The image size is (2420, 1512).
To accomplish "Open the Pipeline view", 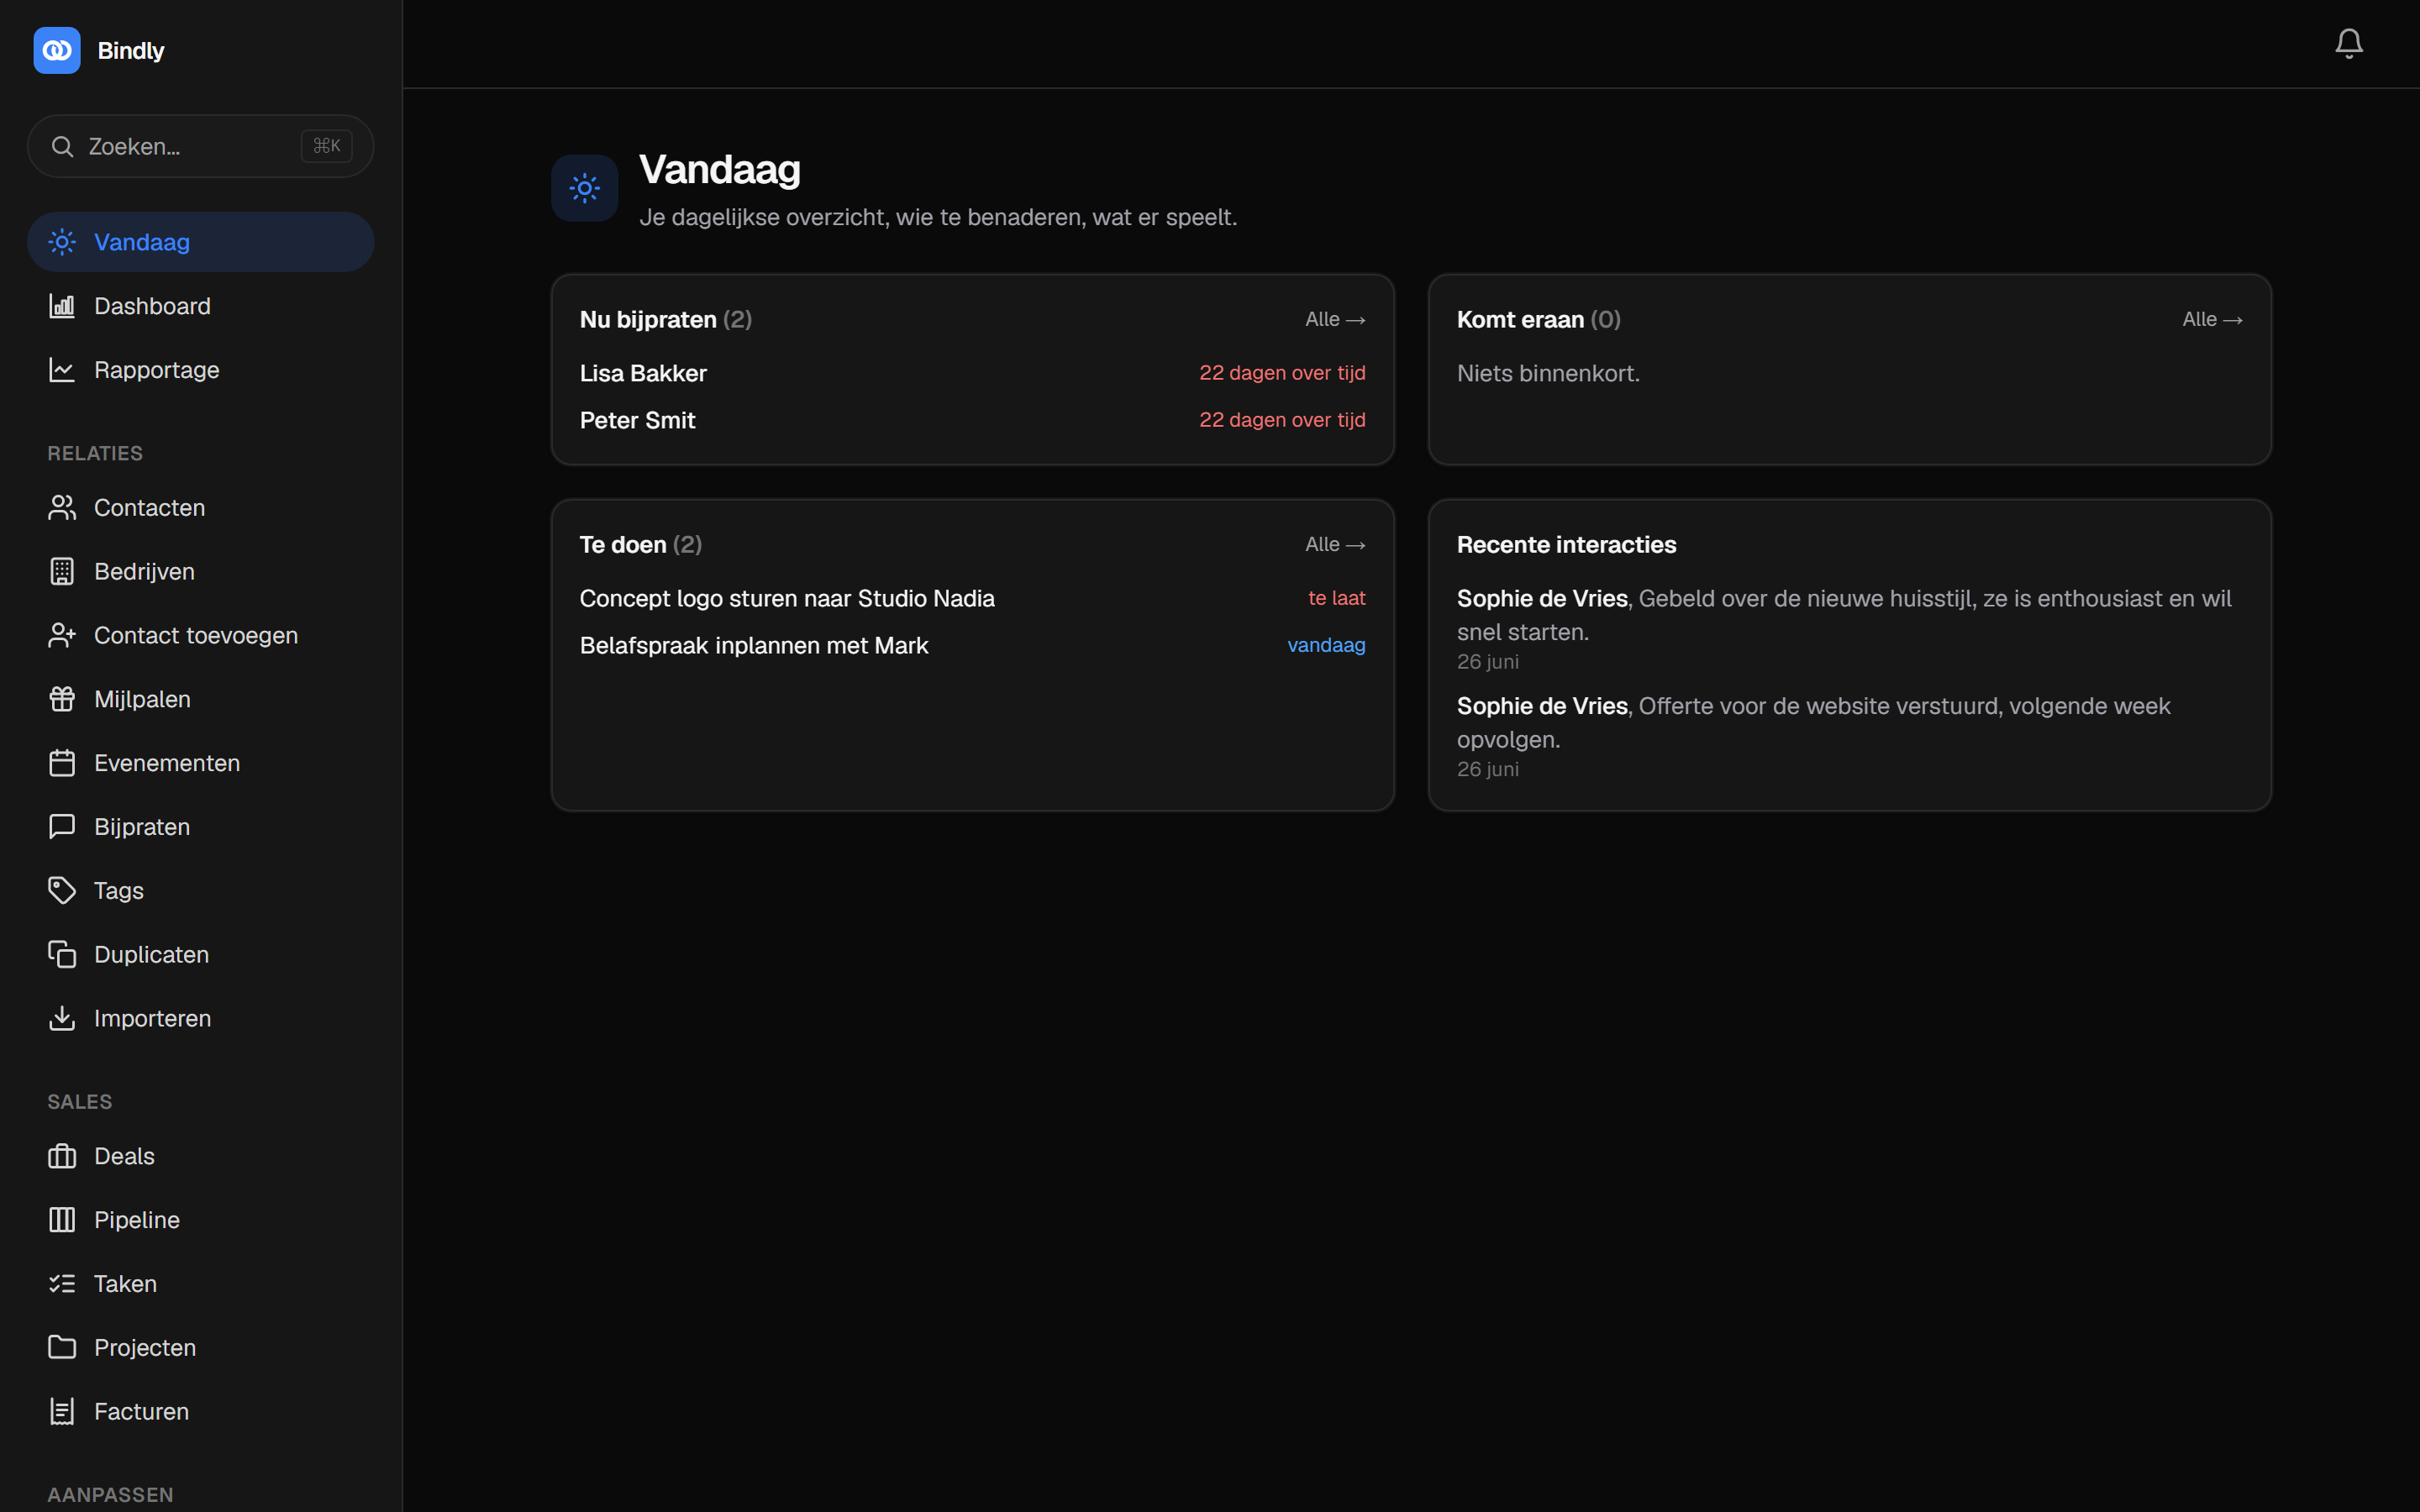I will tap(201, 1220).
